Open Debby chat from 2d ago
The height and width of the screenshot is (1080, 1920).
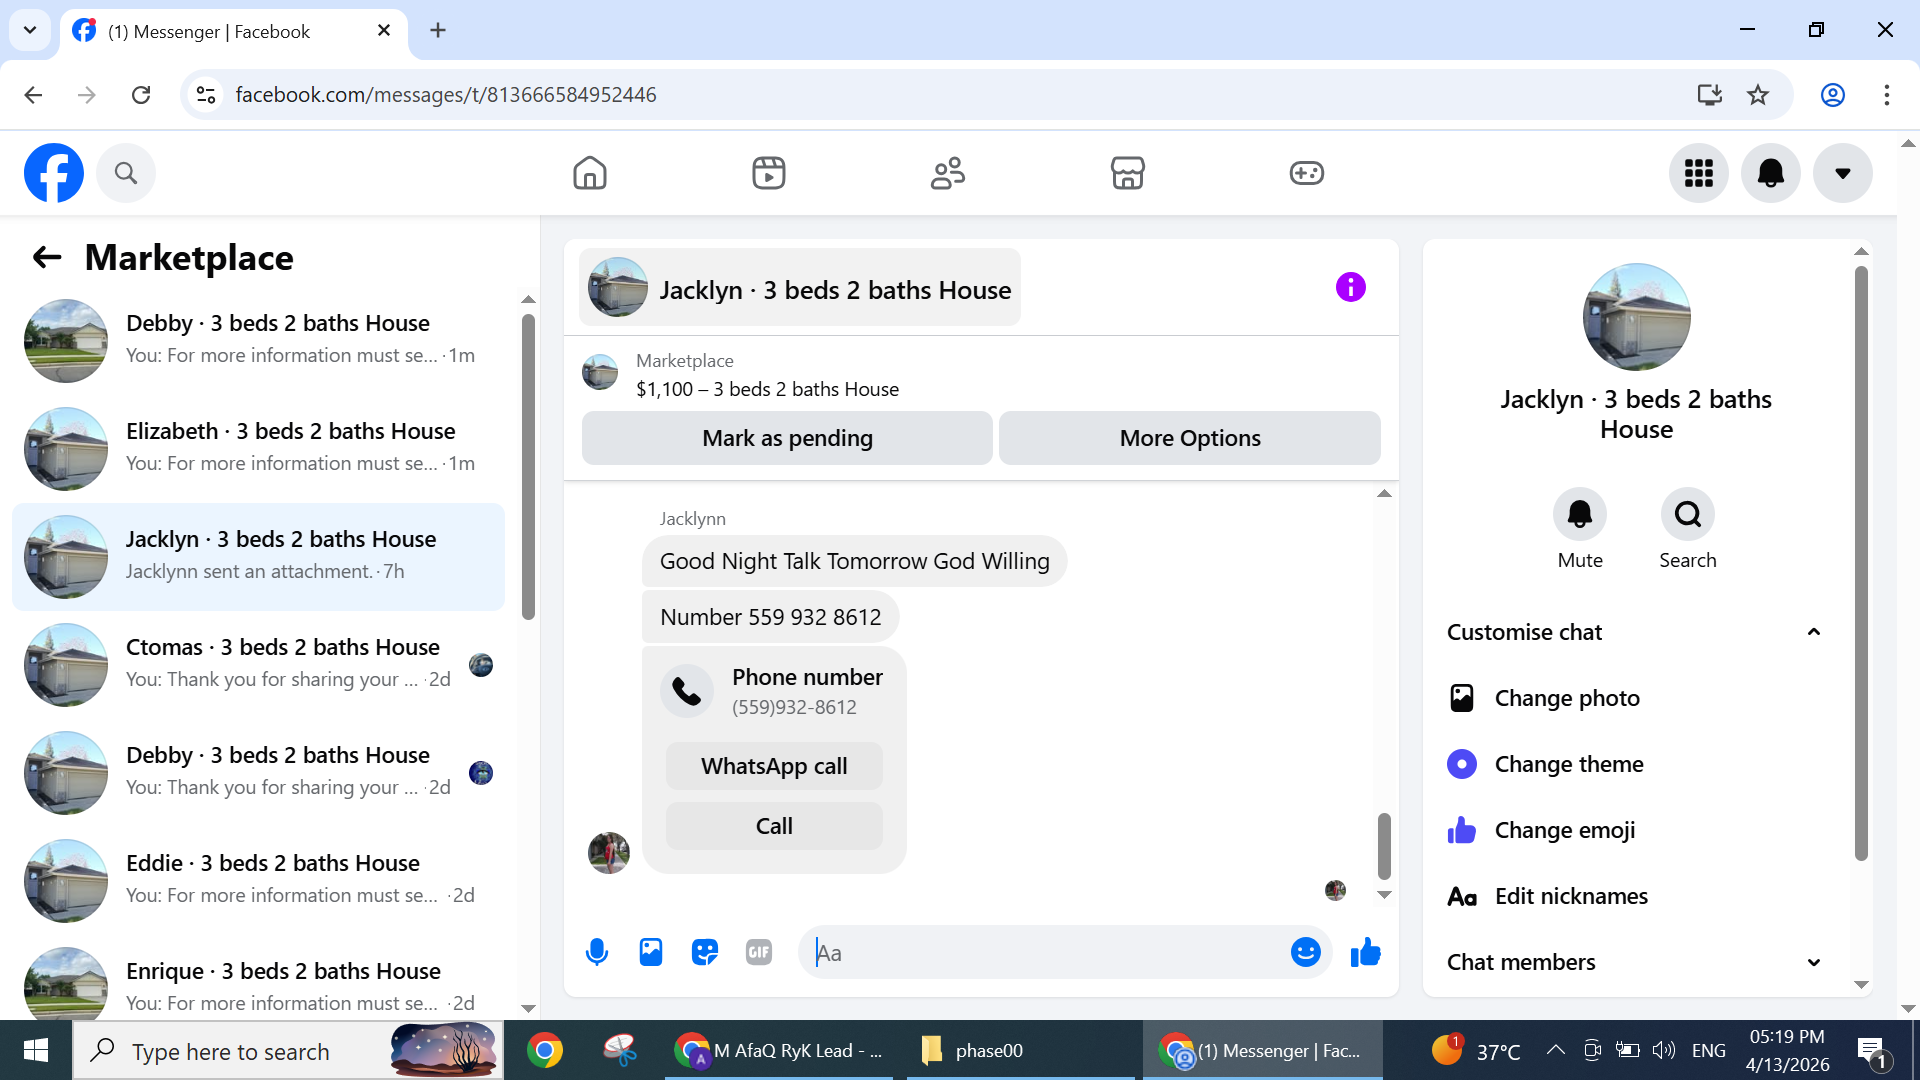pos(258,773)
